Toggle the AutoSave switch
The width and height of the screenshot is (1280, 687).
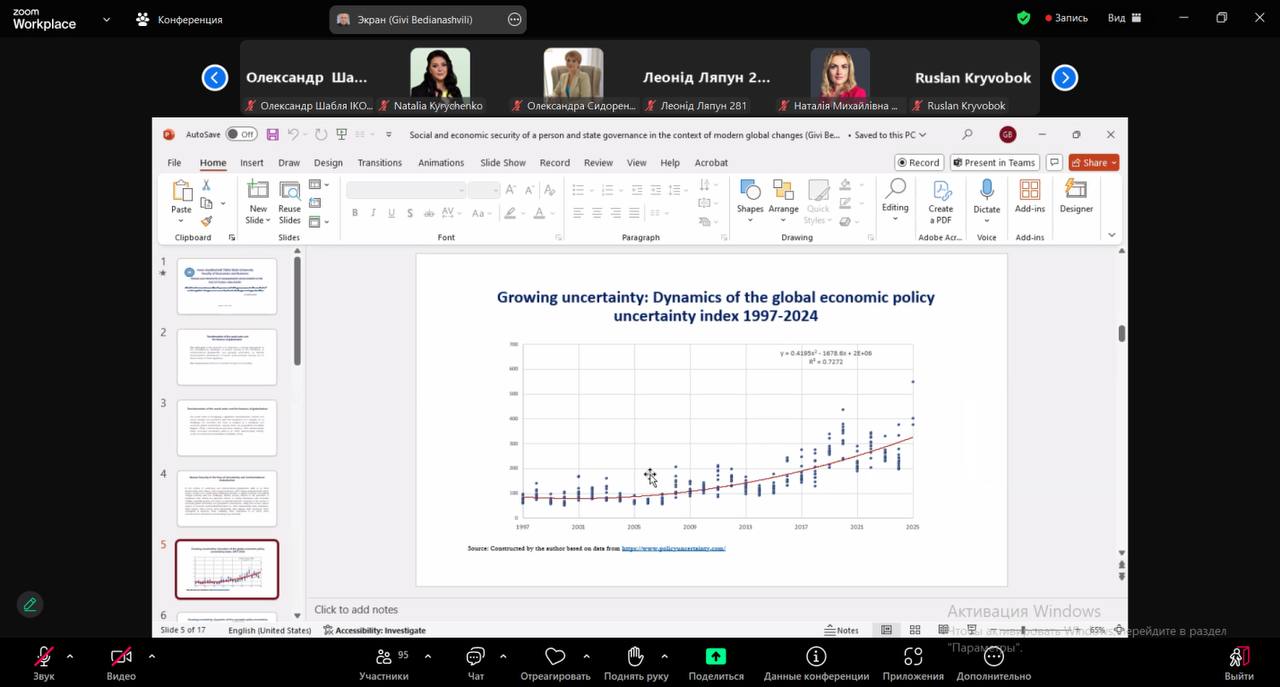pos(240,134)
